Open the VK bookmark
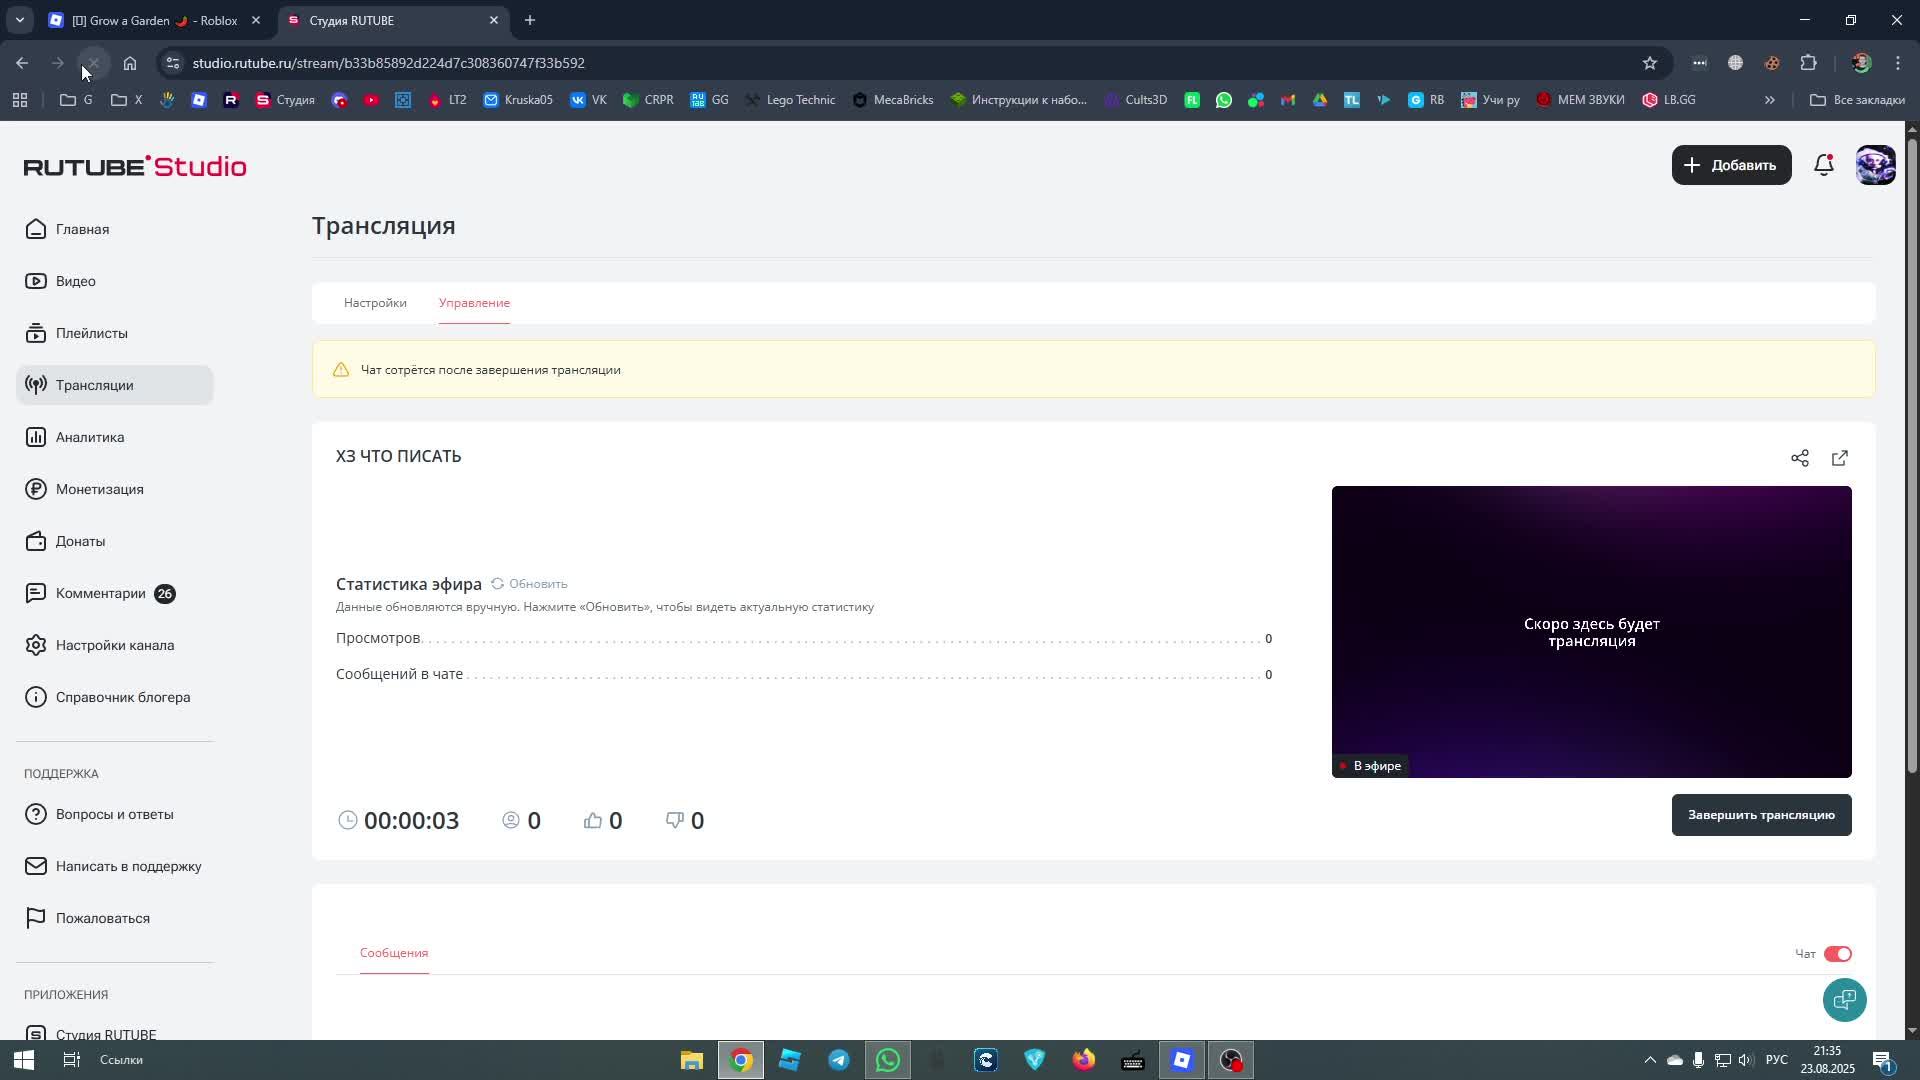 (x=588, y=100)
